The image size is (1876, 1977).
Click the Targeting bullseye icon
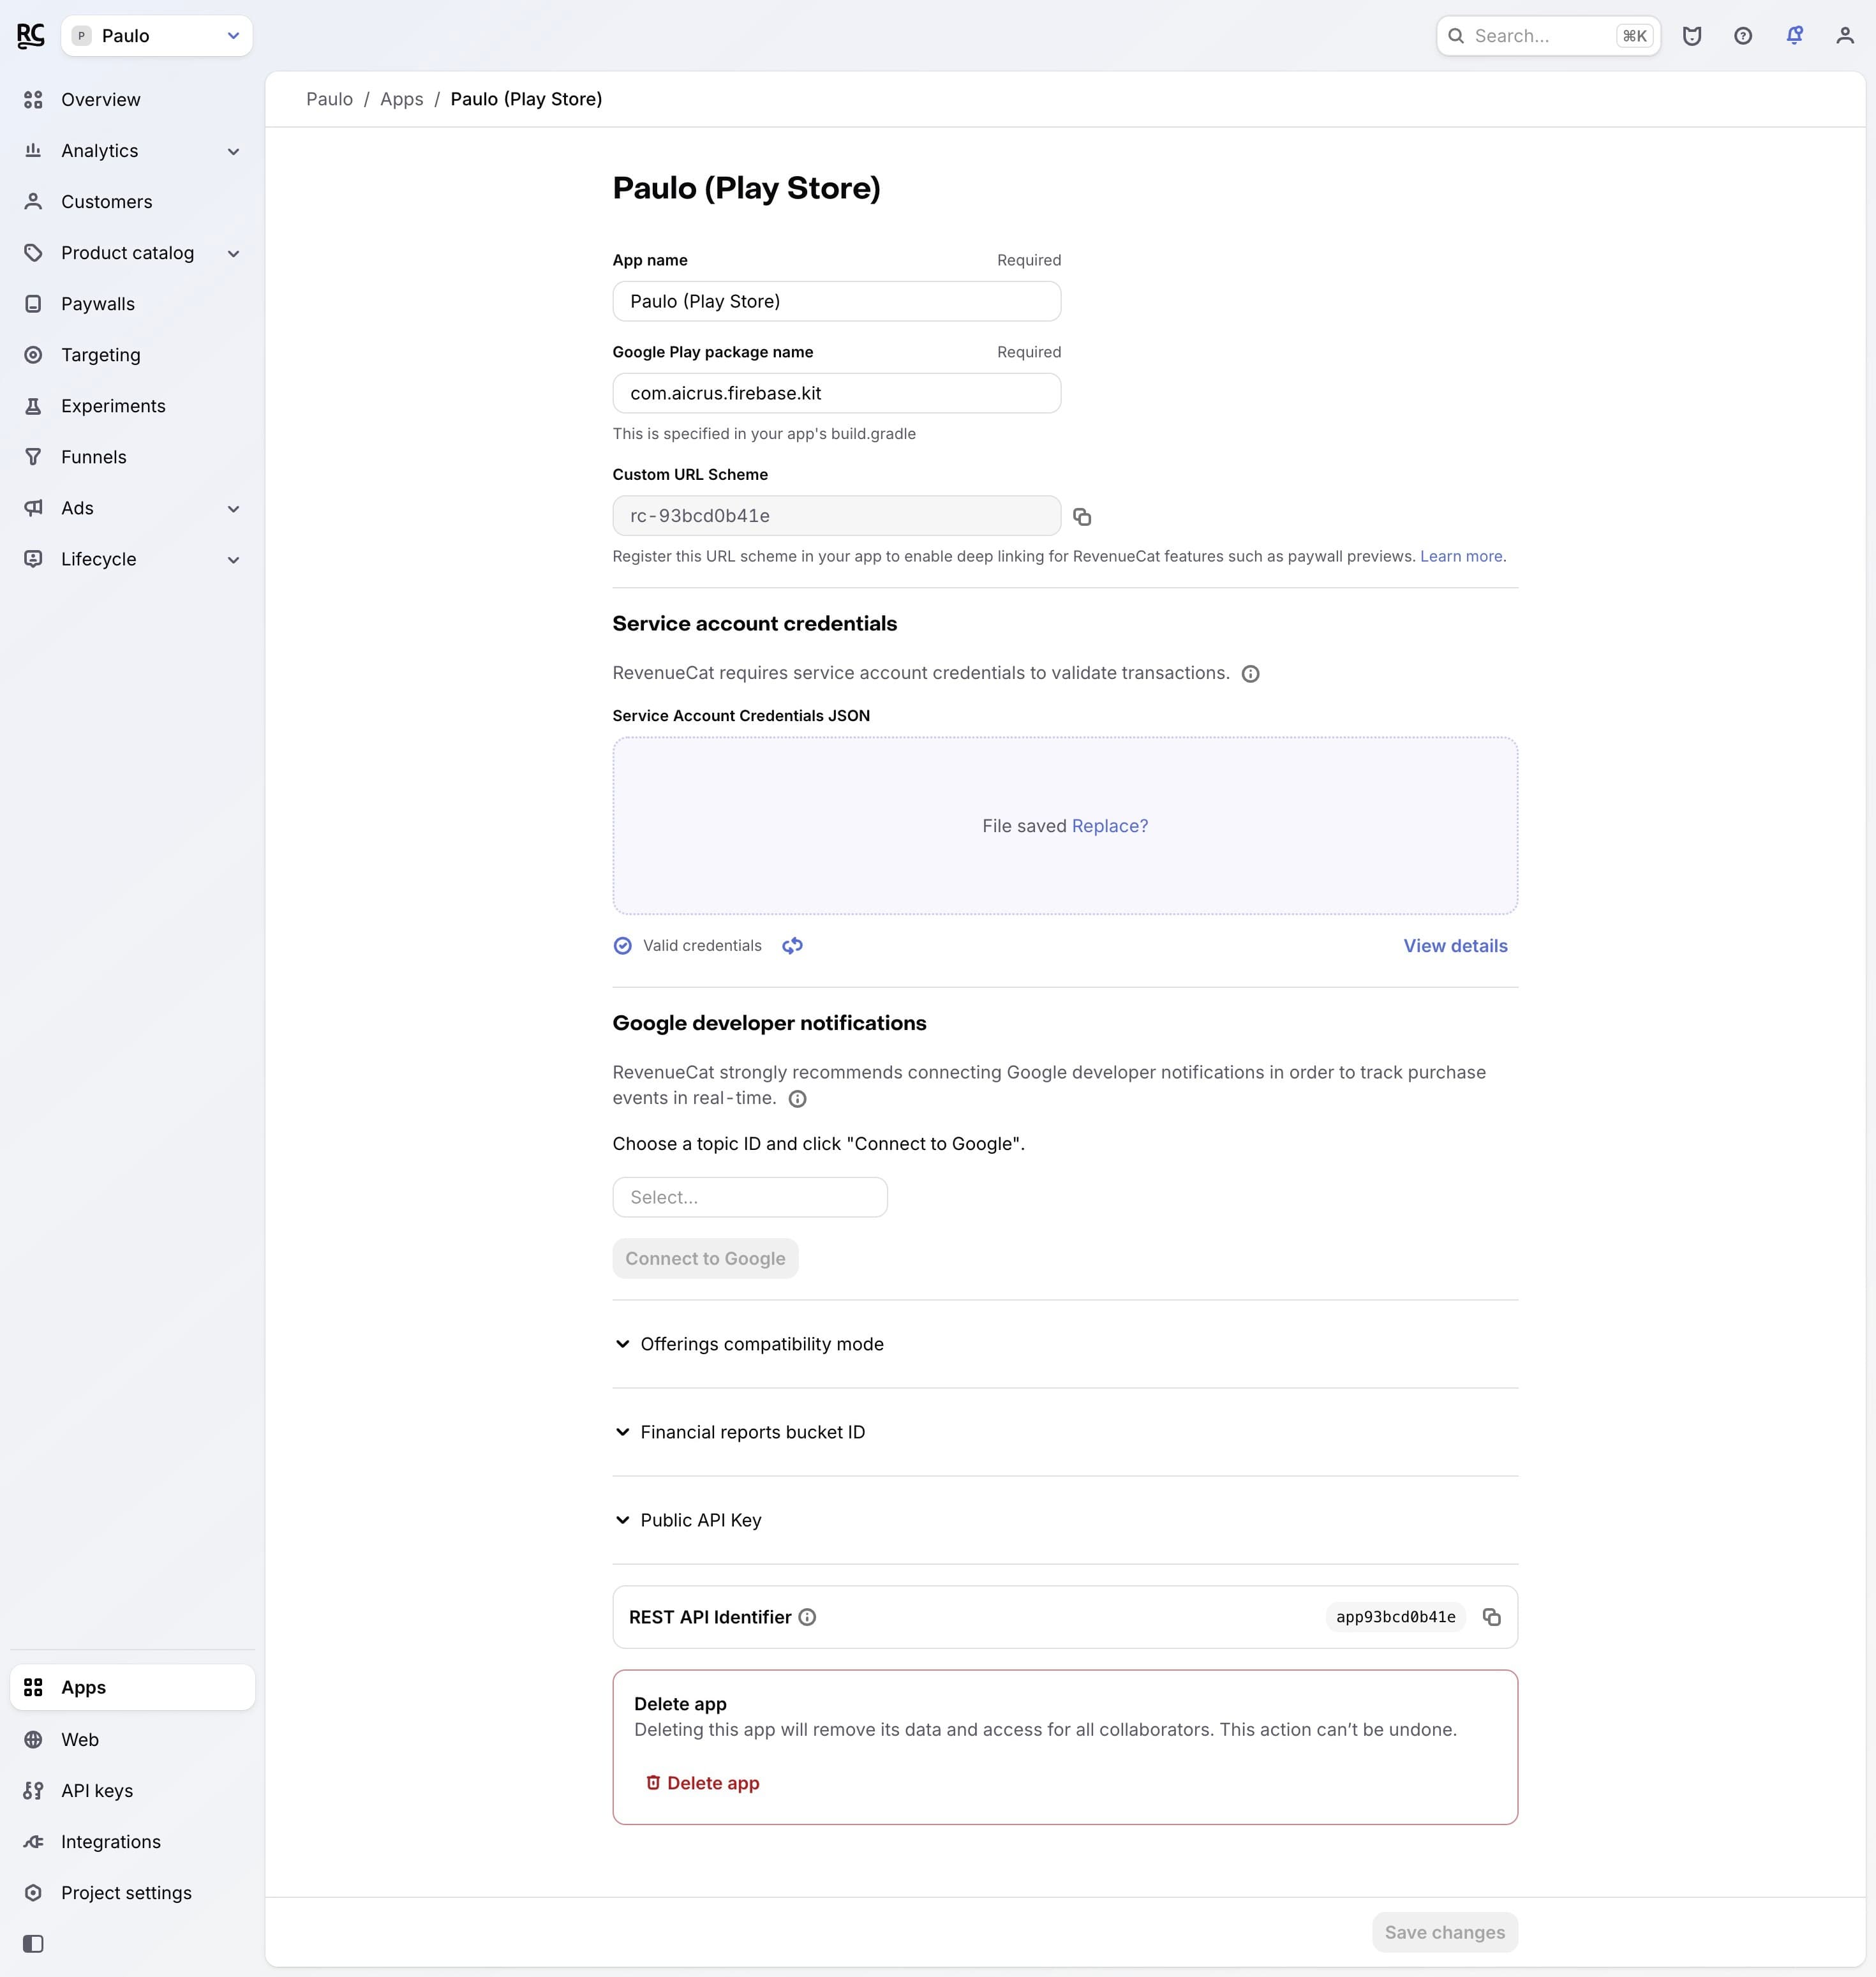point(33,355)
